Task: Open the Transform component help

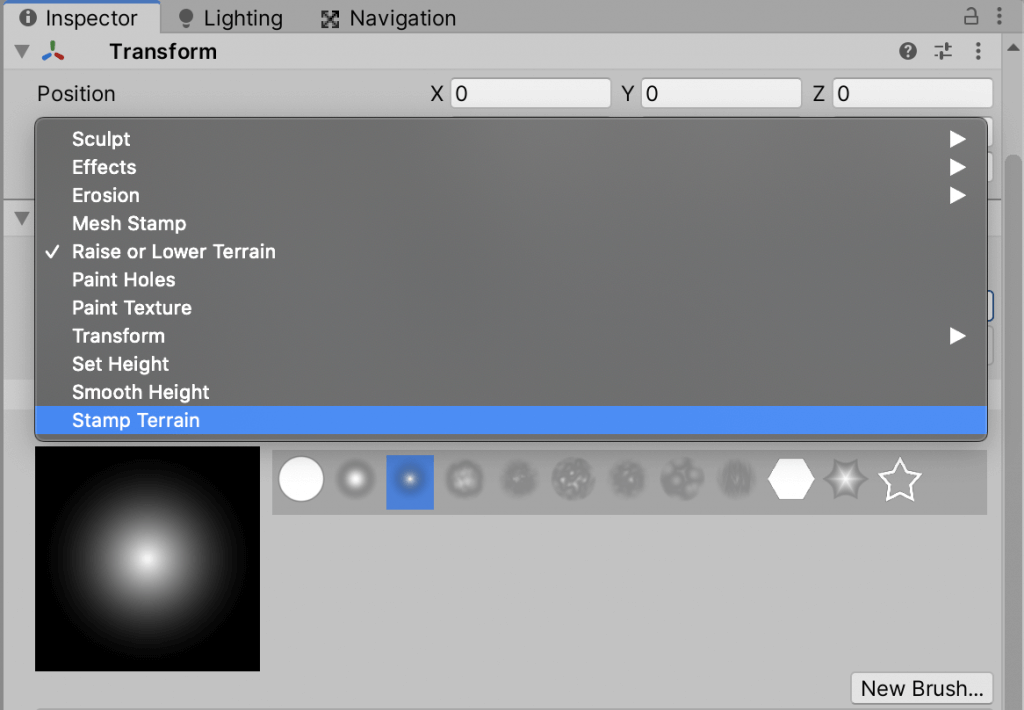Action: pyautogui.click(x=908, y=51)
